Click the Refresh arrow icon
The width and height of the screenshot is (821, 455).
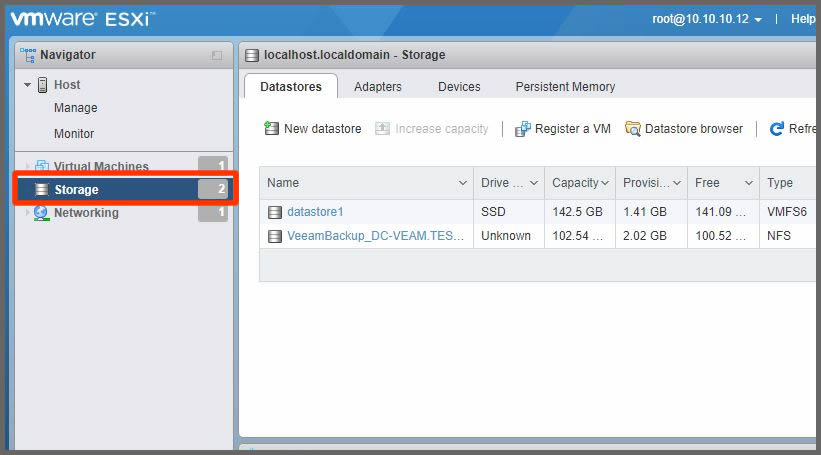pyautogui.click(x=776, y=129)
